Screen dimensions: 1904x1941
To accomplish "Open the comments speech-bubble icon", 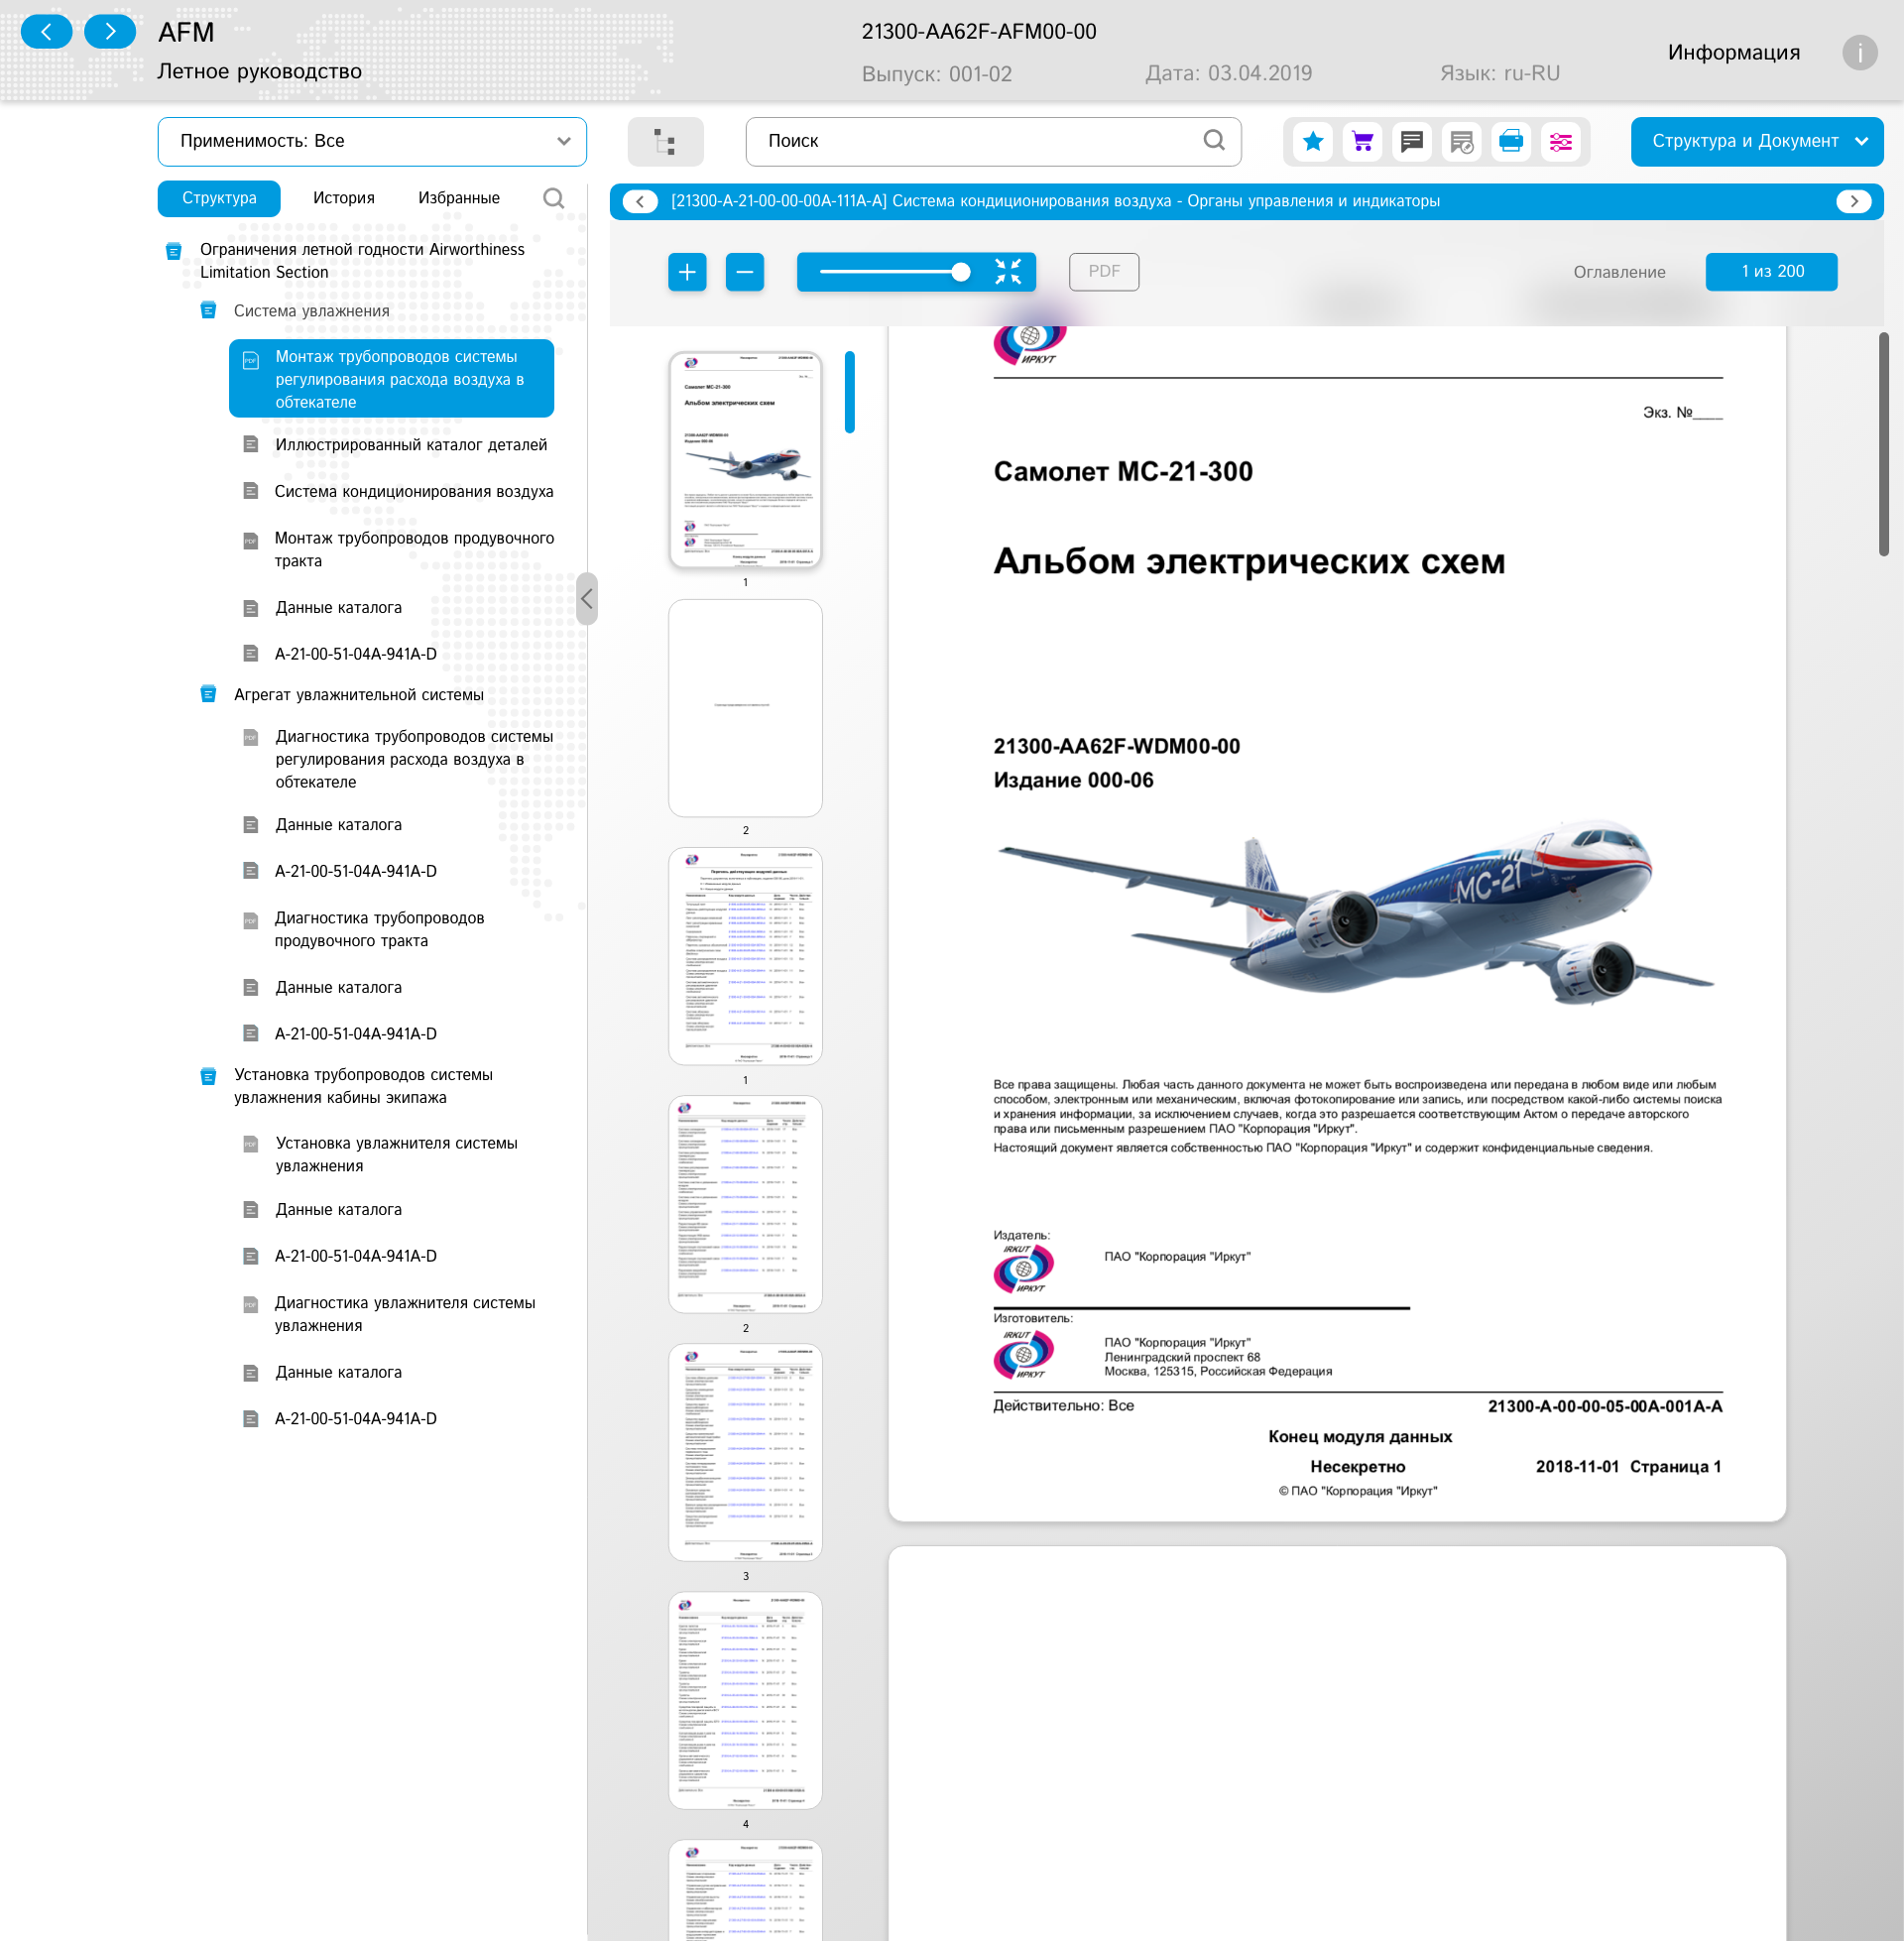I will [1411, 141].
